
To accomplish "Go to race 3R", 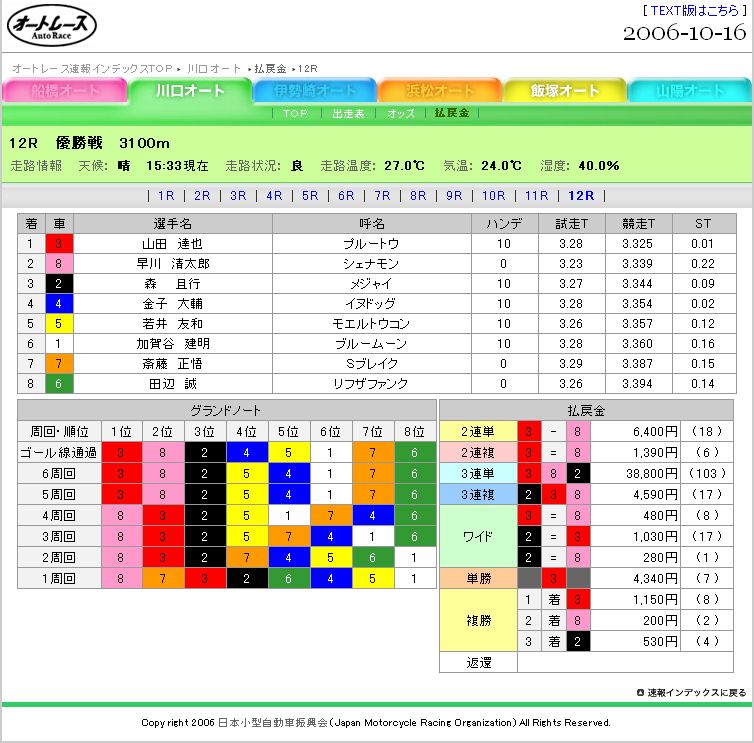I will pos(238,196).
